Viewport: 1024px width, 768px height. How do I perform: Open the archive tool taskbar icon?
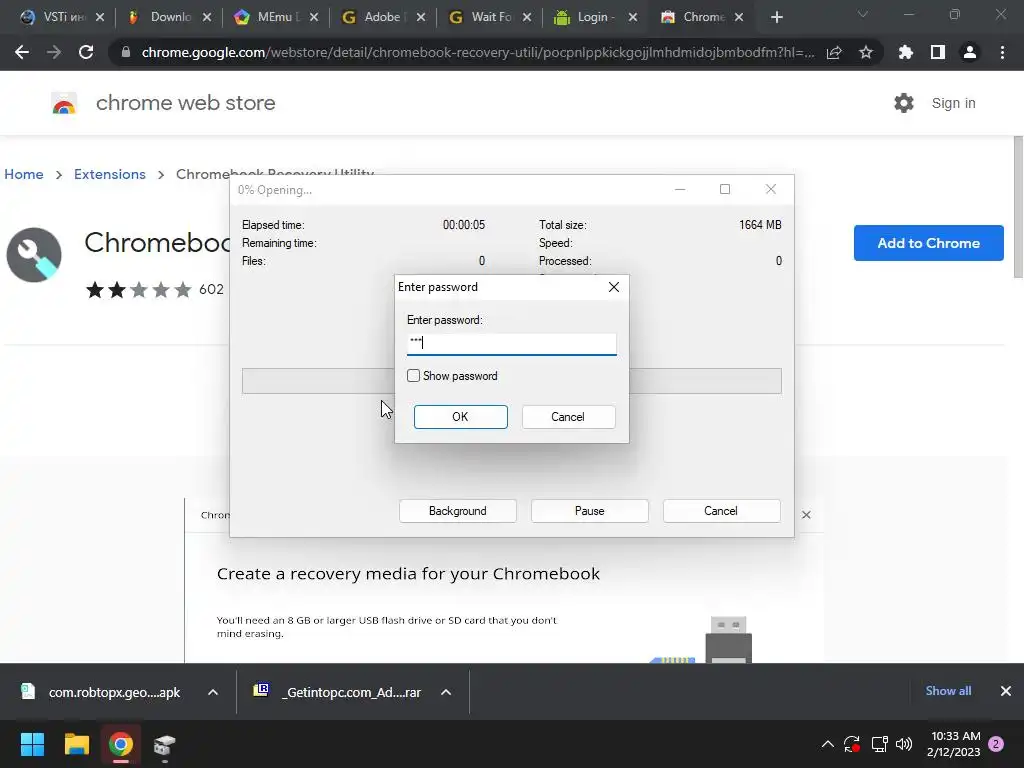point(165,745)
